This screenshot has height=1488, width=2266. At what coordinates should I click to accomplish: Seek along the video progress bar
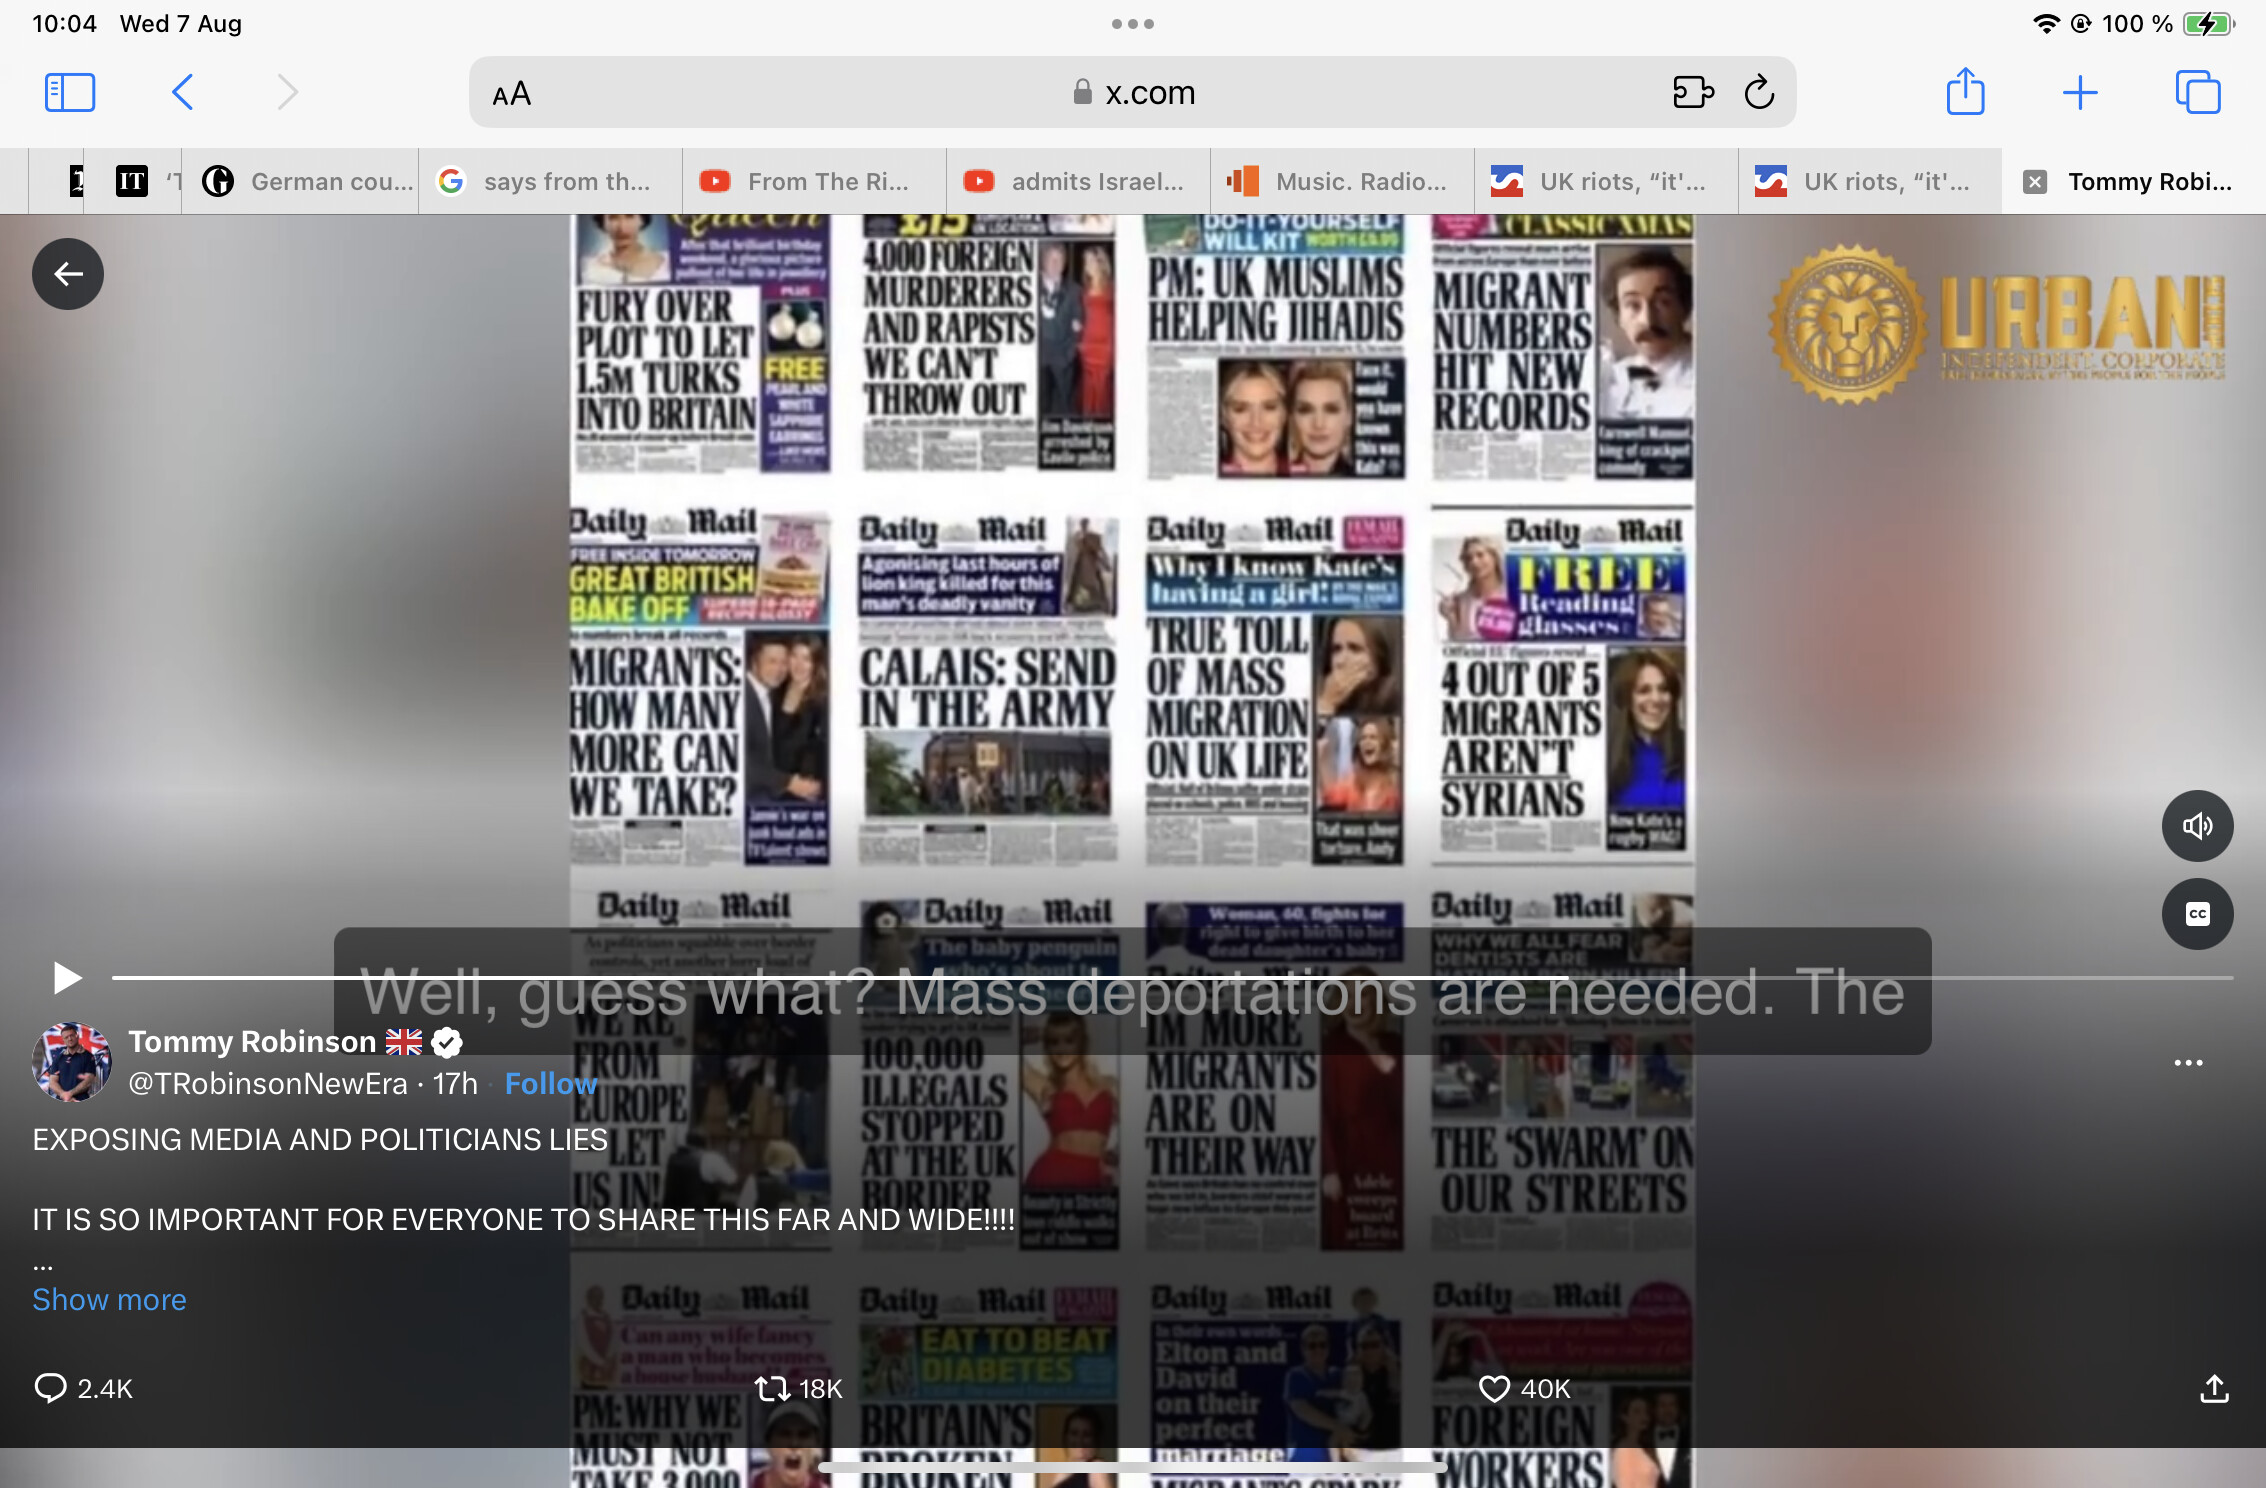[1172, 978]
